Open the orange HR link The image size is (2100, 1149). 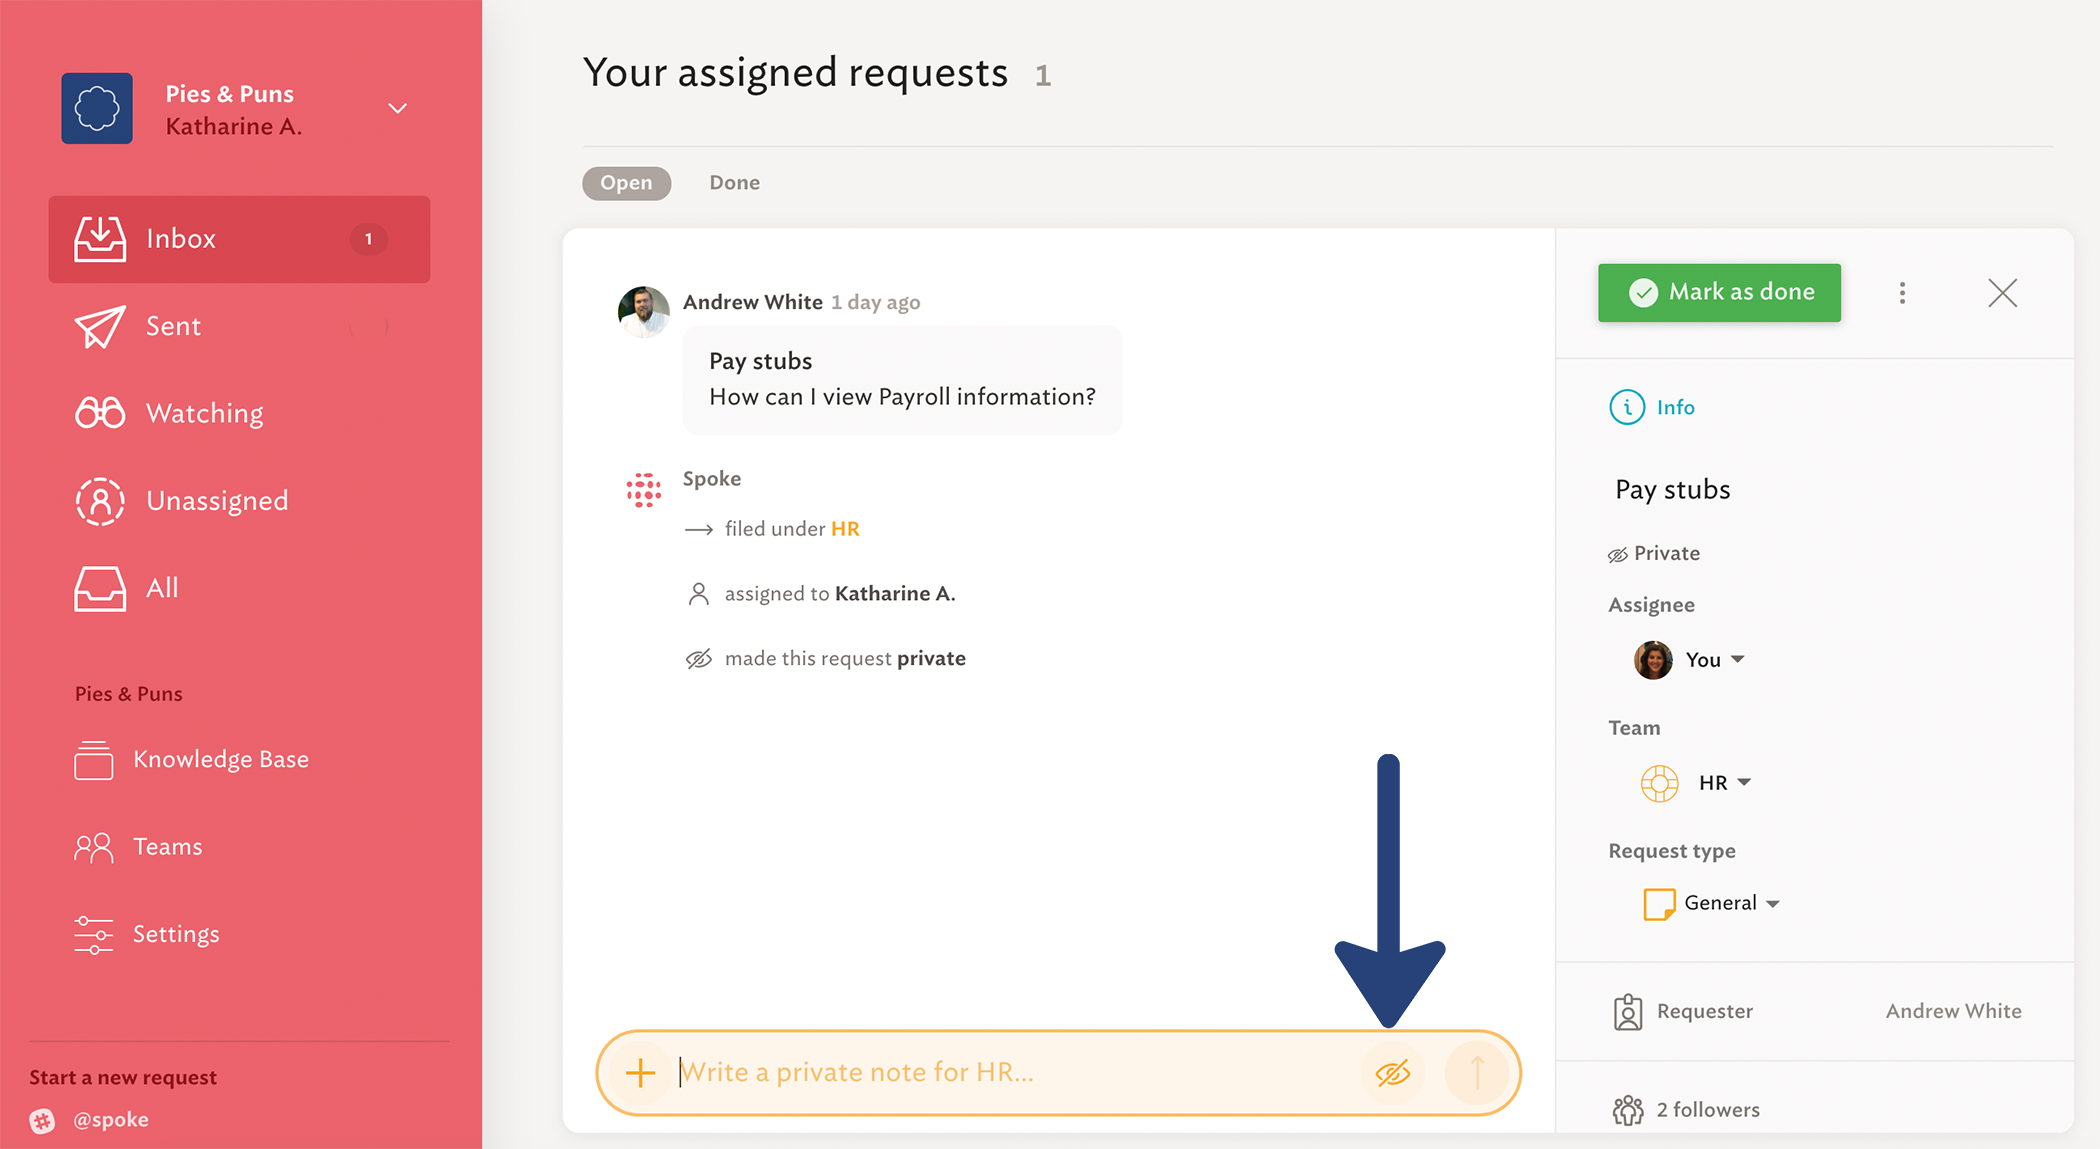[845, 528]
